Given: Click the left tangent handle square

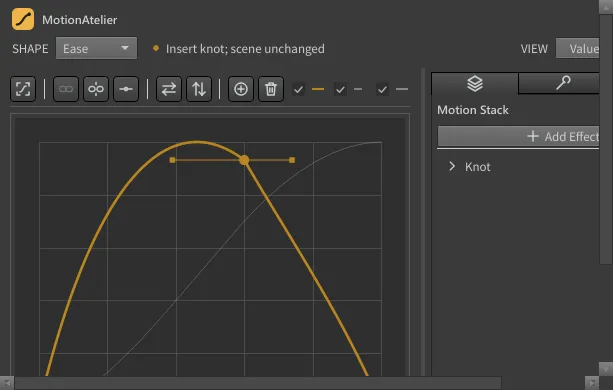Looking at the screenshot, I should click(x=172, y=160).
